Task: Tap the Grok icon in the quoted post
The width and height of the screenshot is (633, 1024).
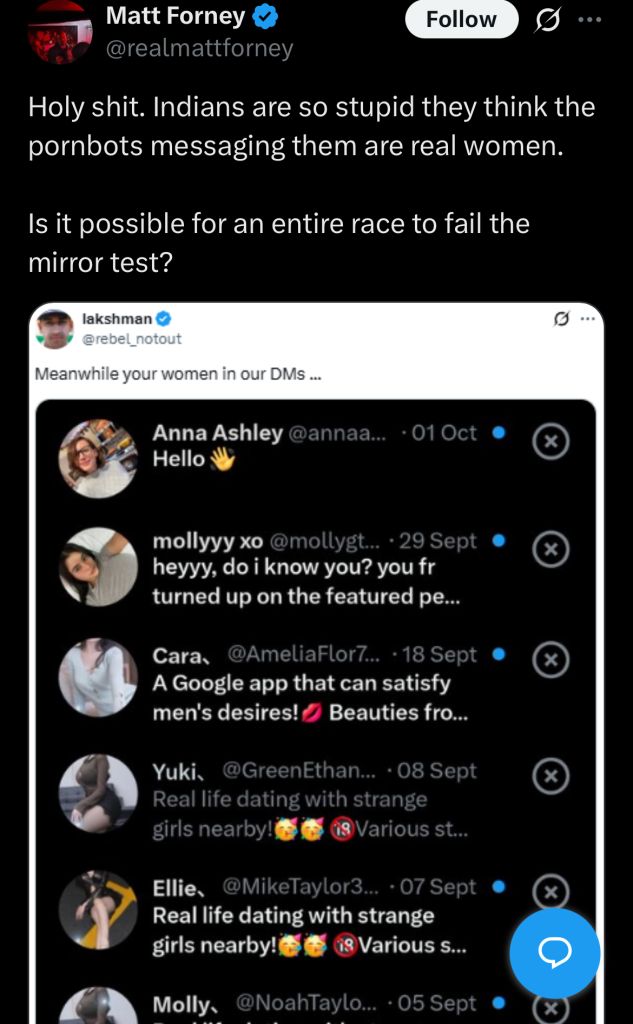Action: point(562,319)
